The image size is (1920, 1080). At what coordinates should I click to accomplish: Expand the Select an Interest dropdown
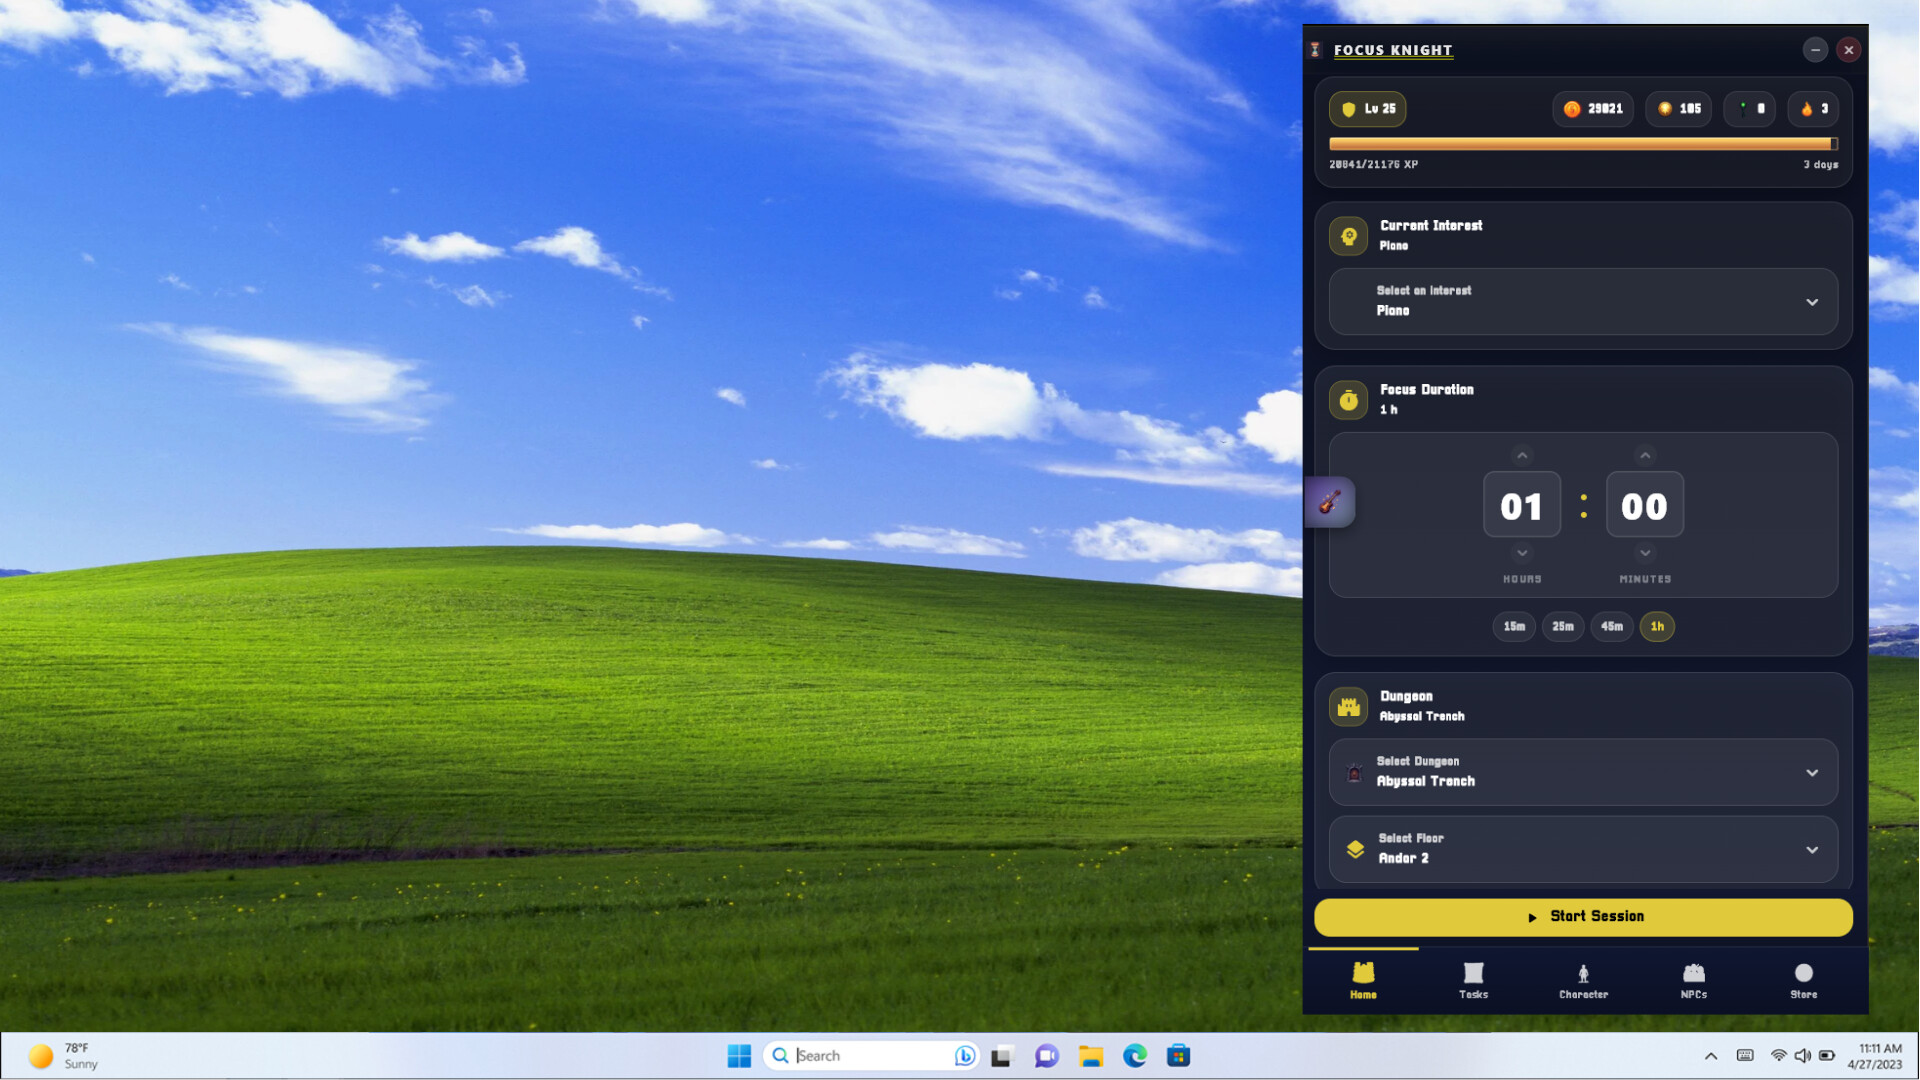click(1582, 301)
